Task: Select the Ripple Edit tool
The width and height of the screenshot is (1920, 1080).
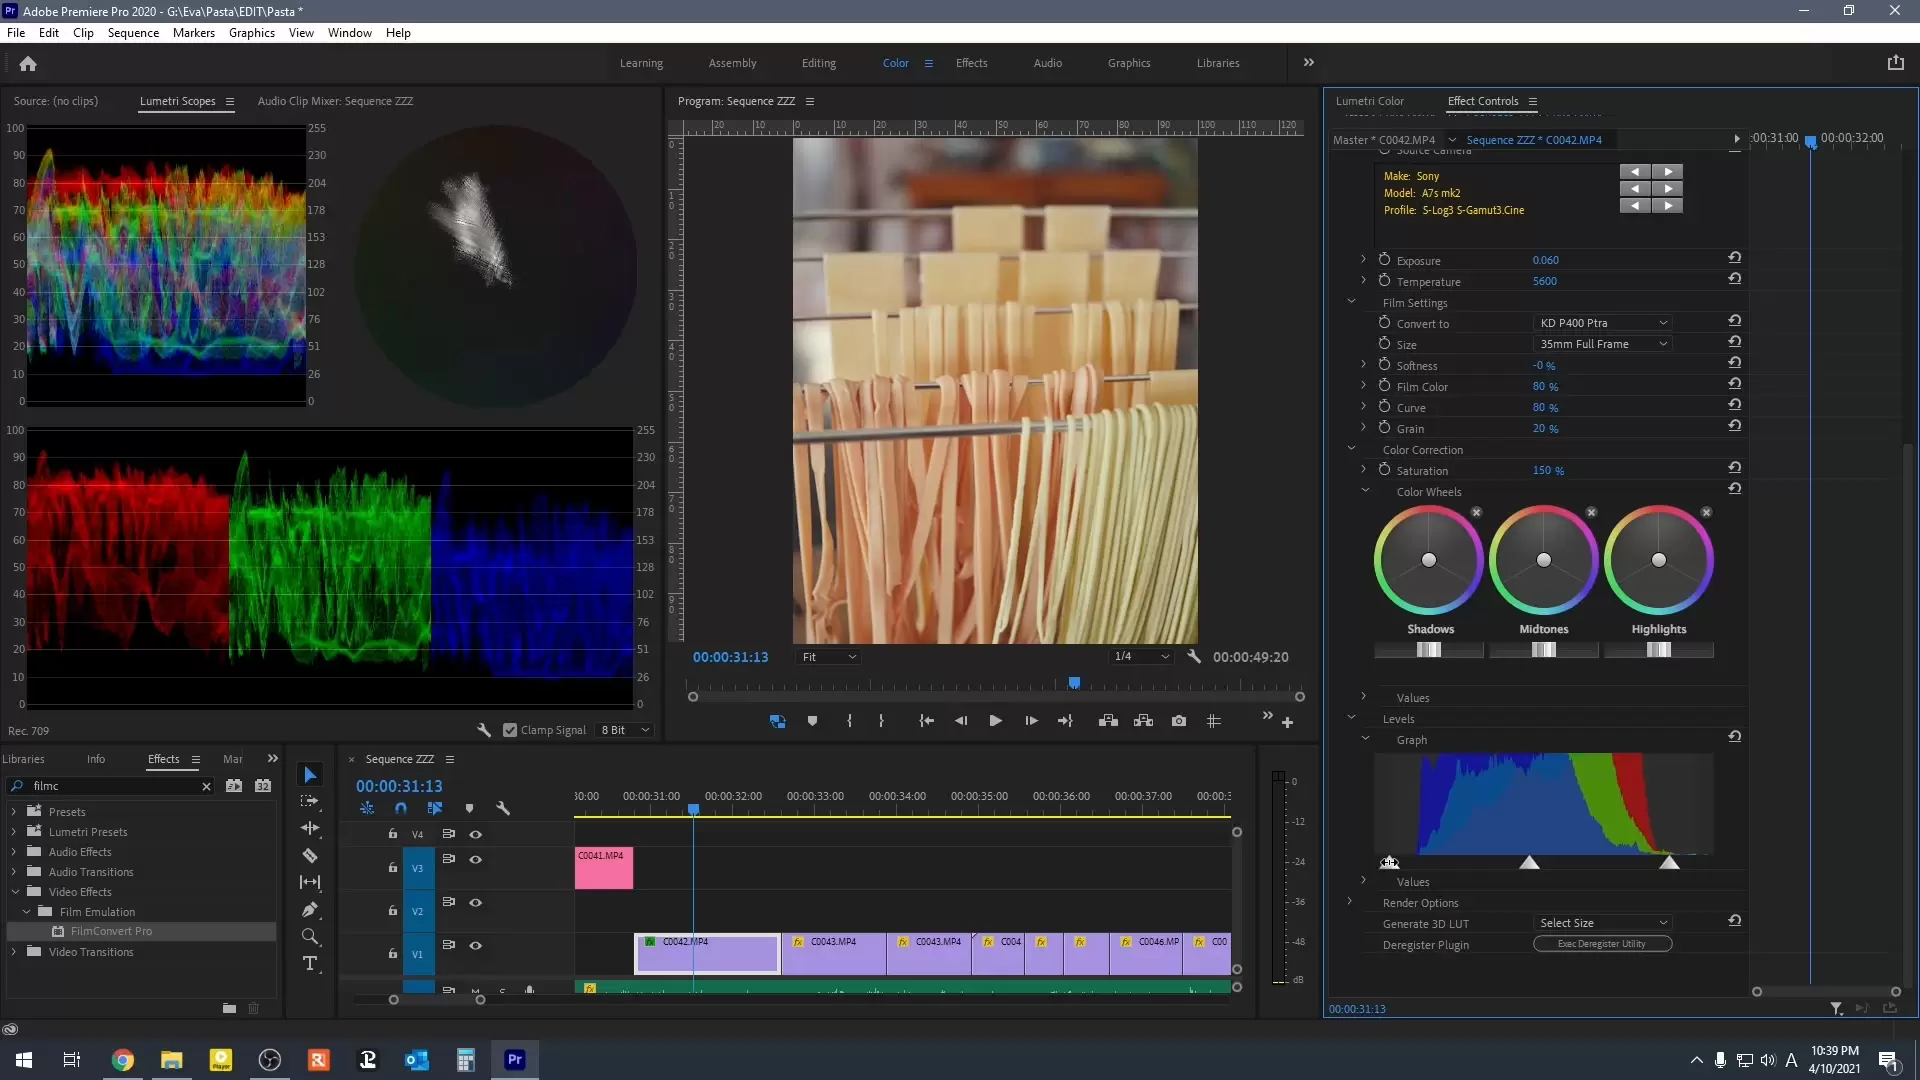Action: point(310,828)
